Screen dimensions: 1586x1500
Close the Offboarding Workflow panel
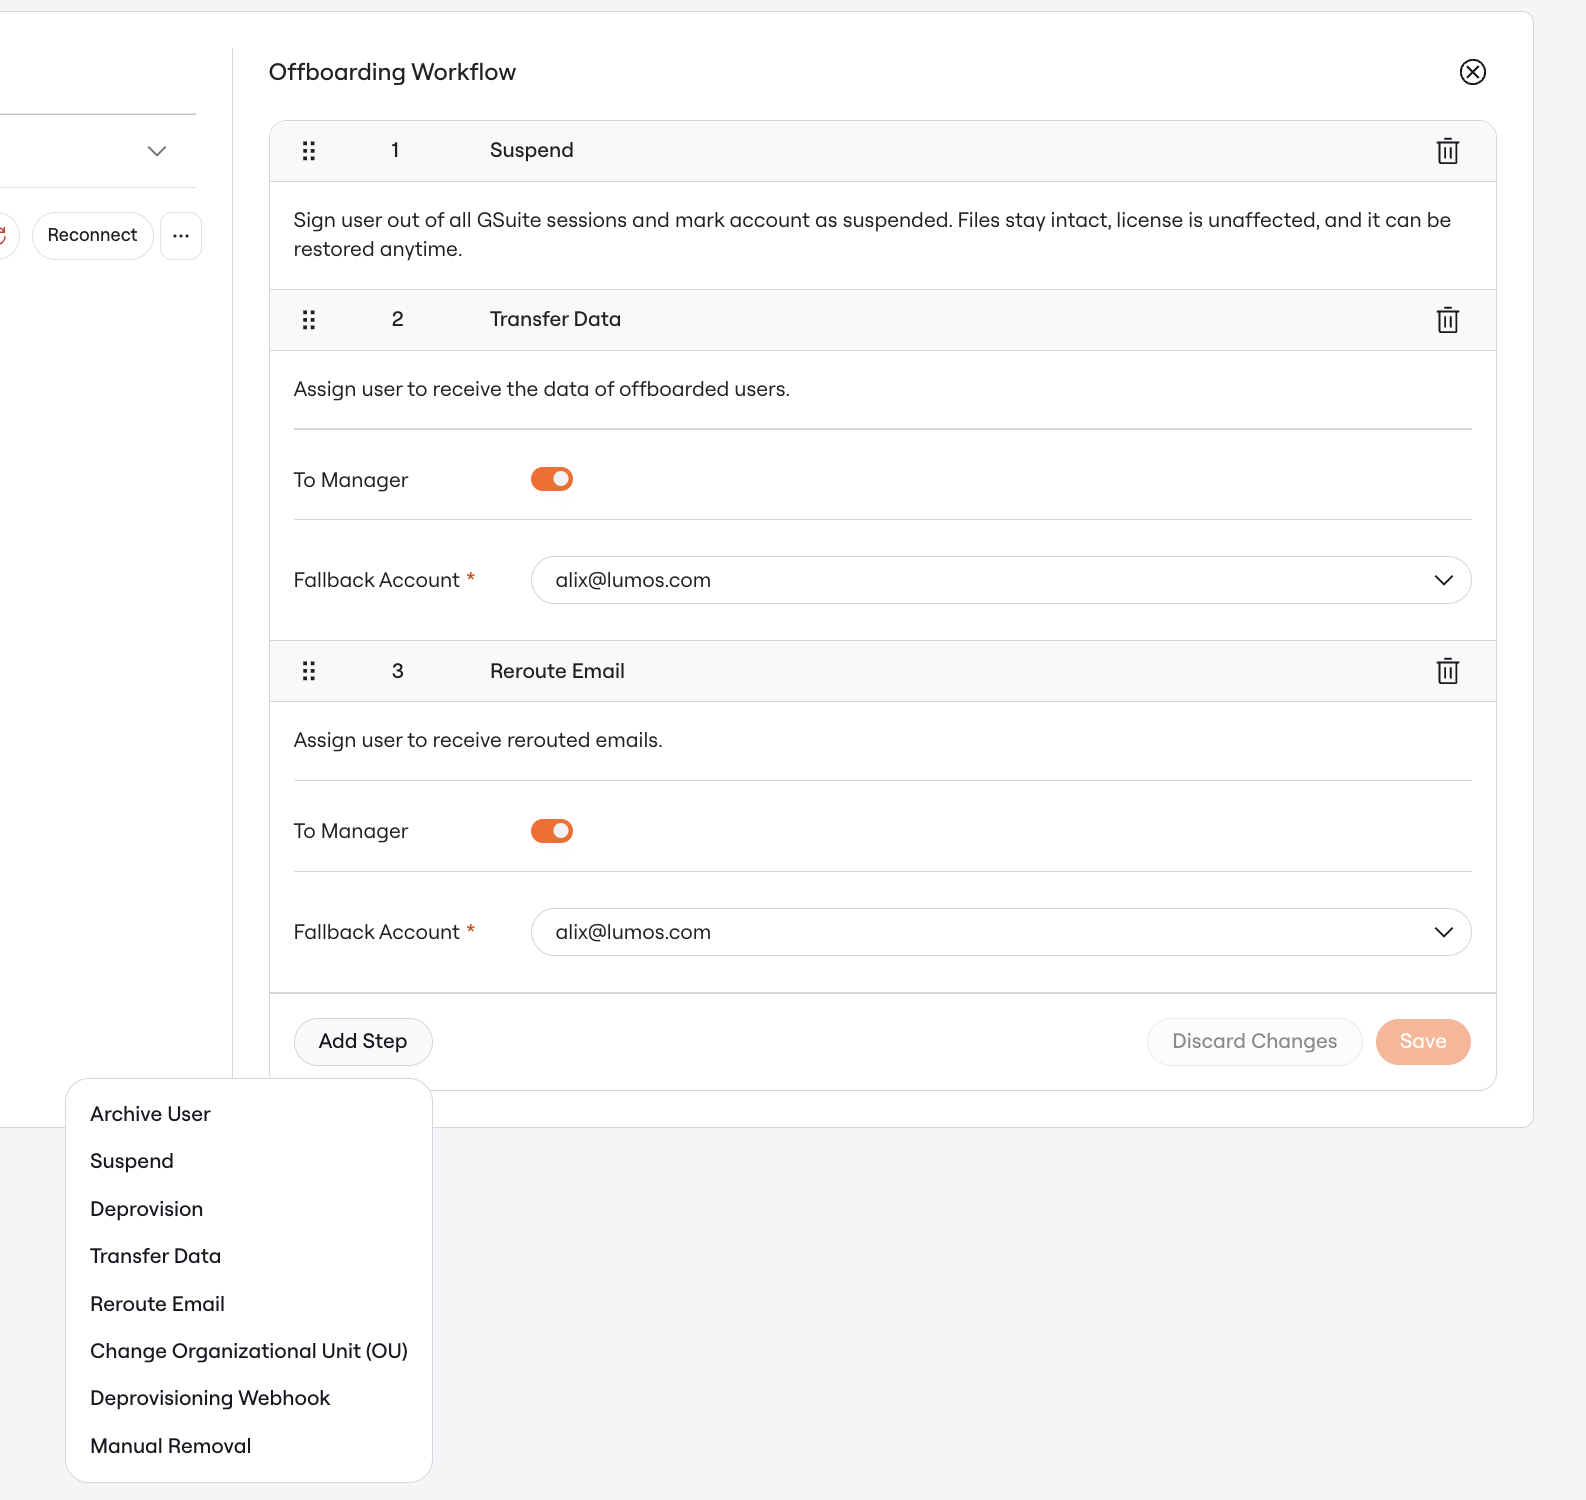coord(1472,72)
